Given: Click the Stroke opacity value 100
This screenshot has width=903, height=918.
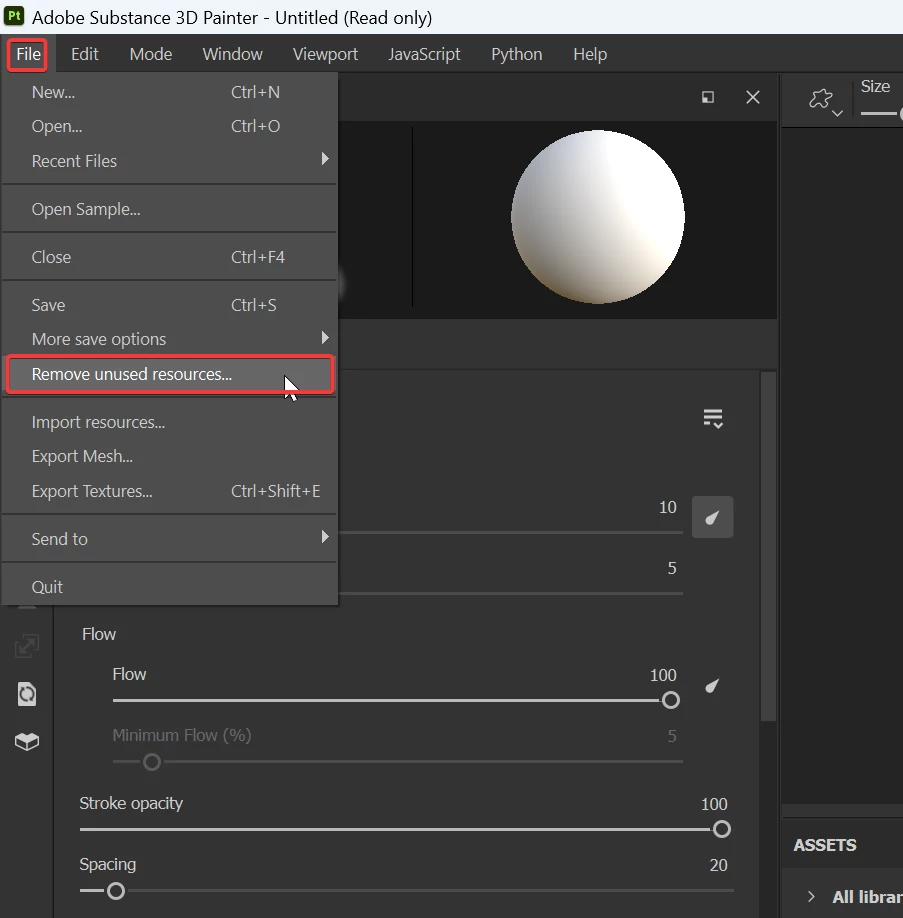Looking at the screenshot, I should pos(714,804).
